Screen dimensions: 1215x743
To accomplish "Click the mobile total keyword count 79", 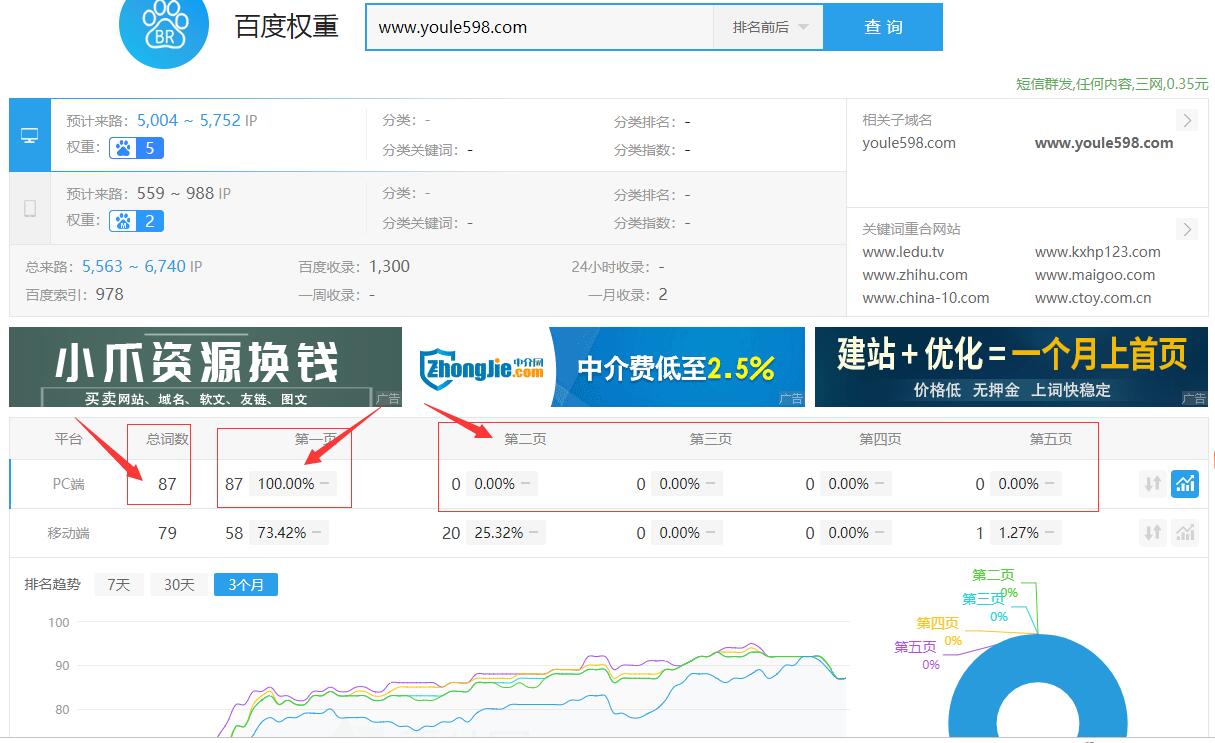I will pos(167,533).
